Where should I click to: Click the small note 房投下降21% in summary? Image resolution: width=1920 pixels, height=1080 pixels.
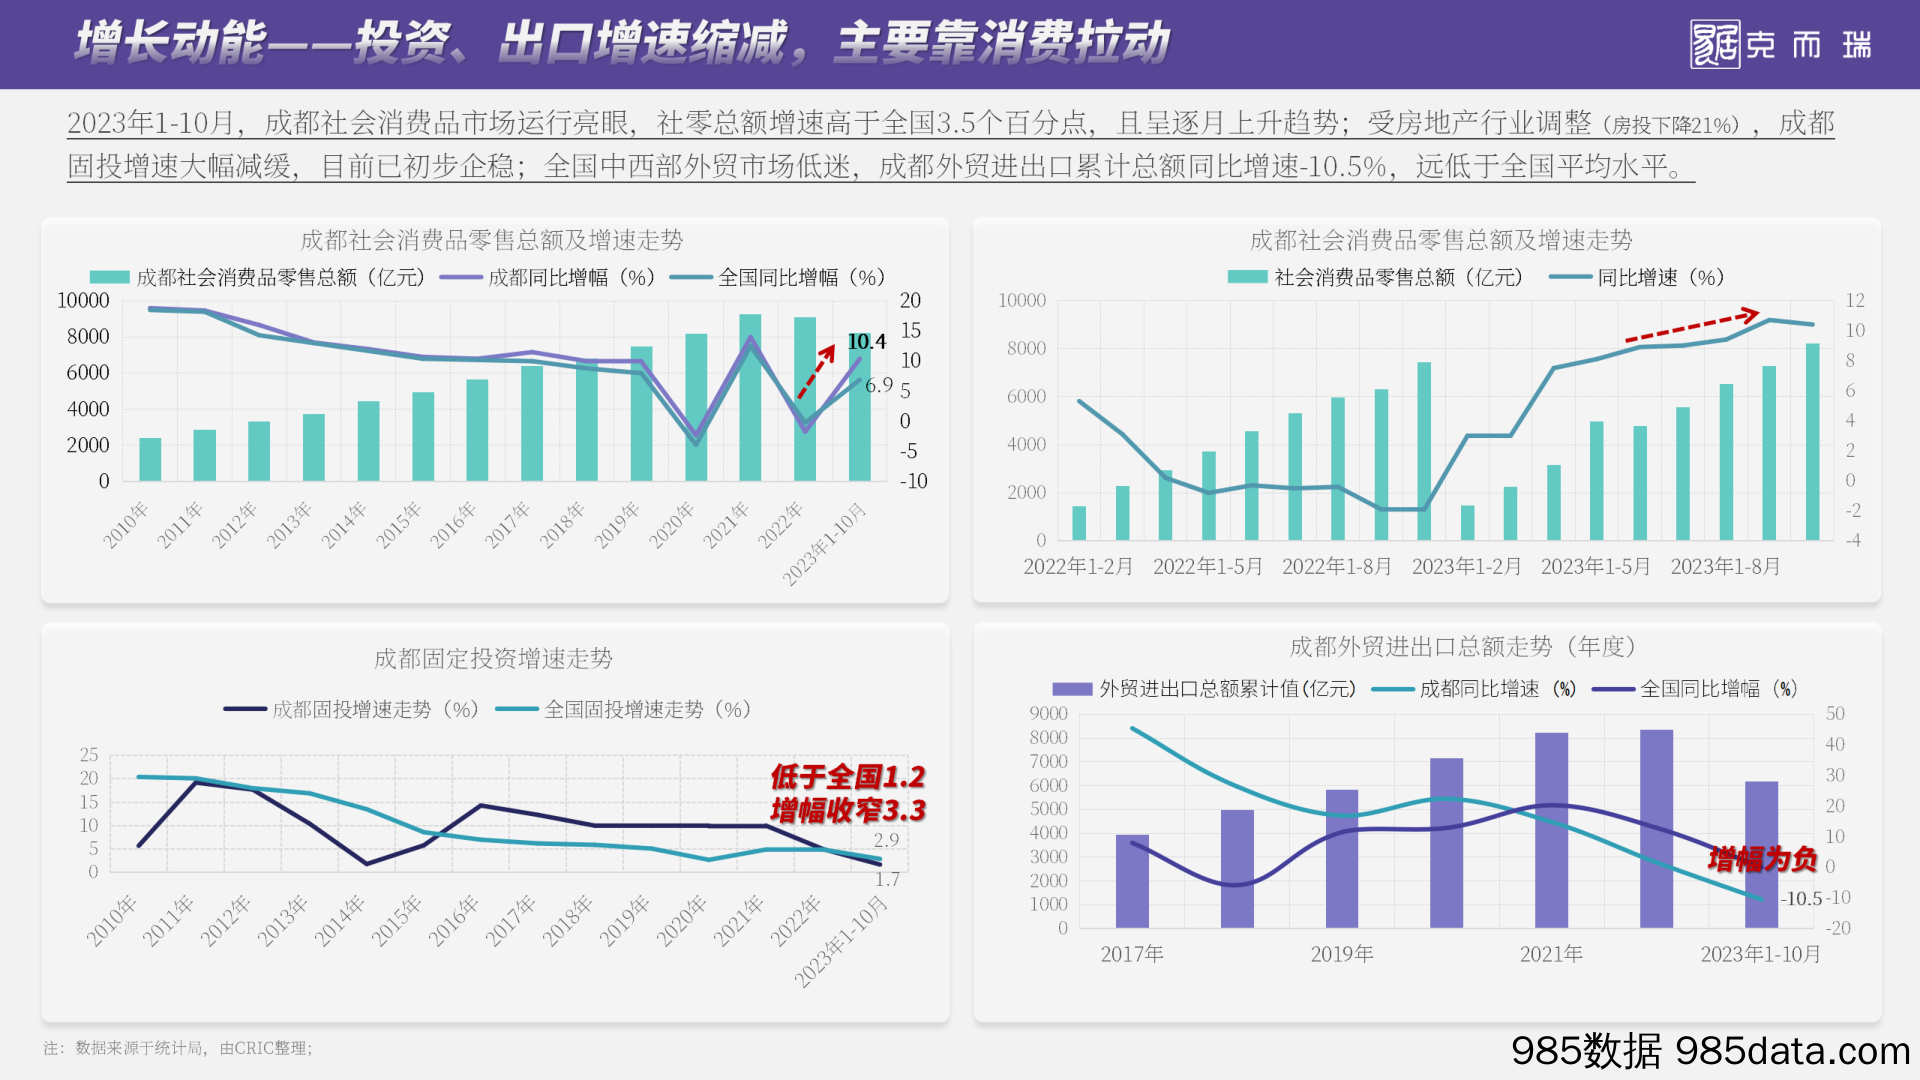pos(1671,126)
